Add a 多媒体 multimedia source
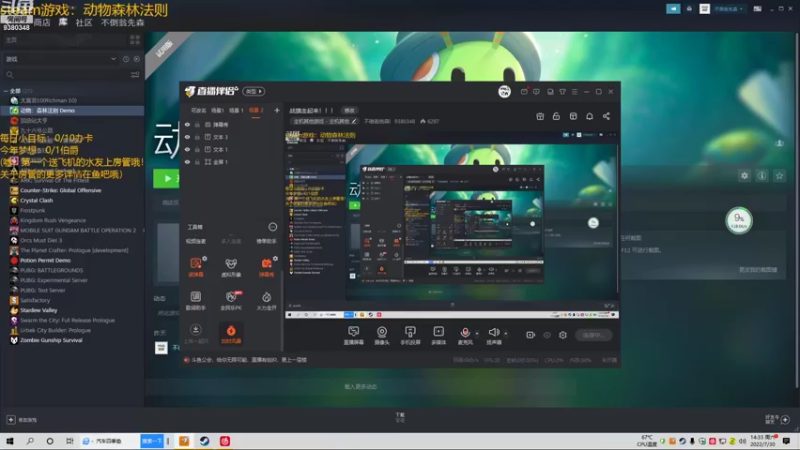800x450 pixels. coord(439,336)
